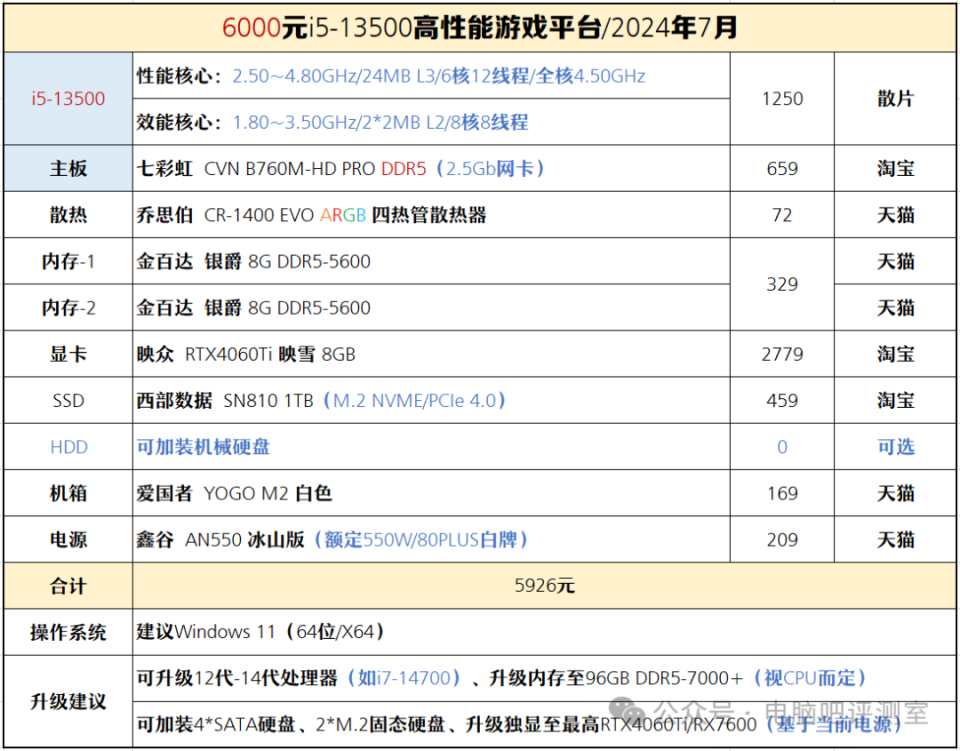The image size is (960, 751).
Task: Click the "散片" source cell
Action: tap(895, 99)
